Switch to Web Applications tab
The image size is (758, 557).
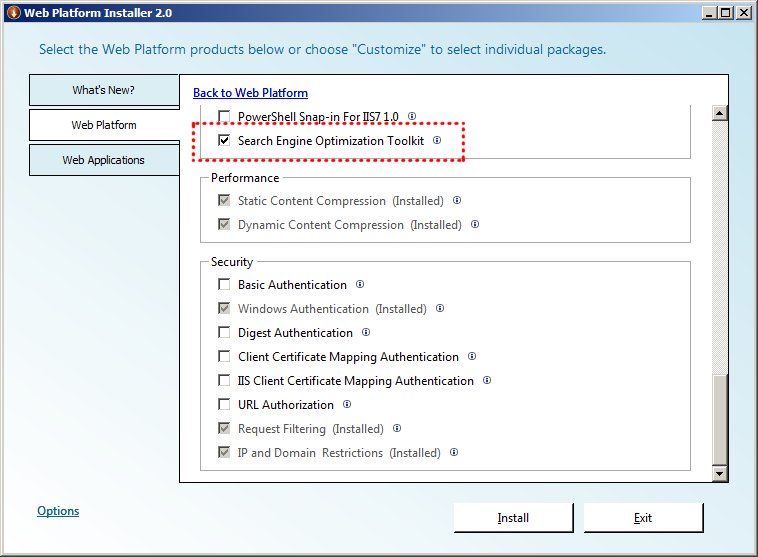(103, 160)
